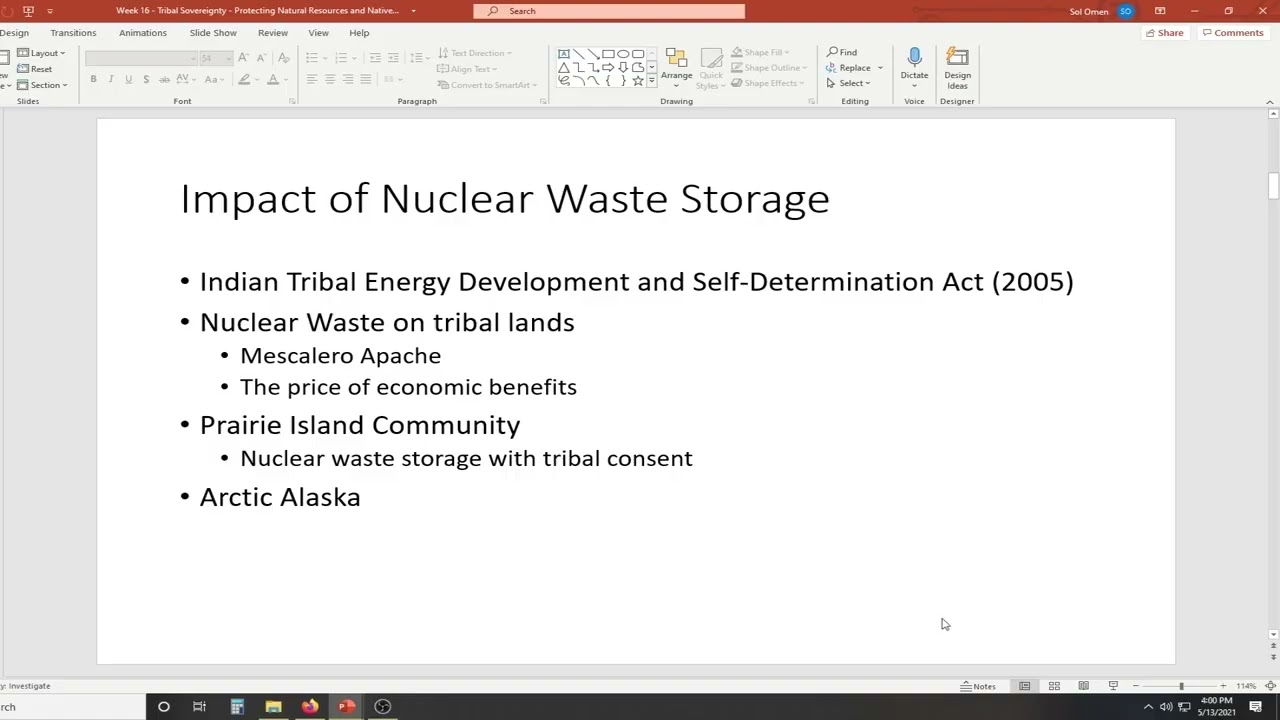Image resolution: width=1280 pixels, height=720 pixels.
Task: Click the Find magnifier button
Action: [842, 52]
